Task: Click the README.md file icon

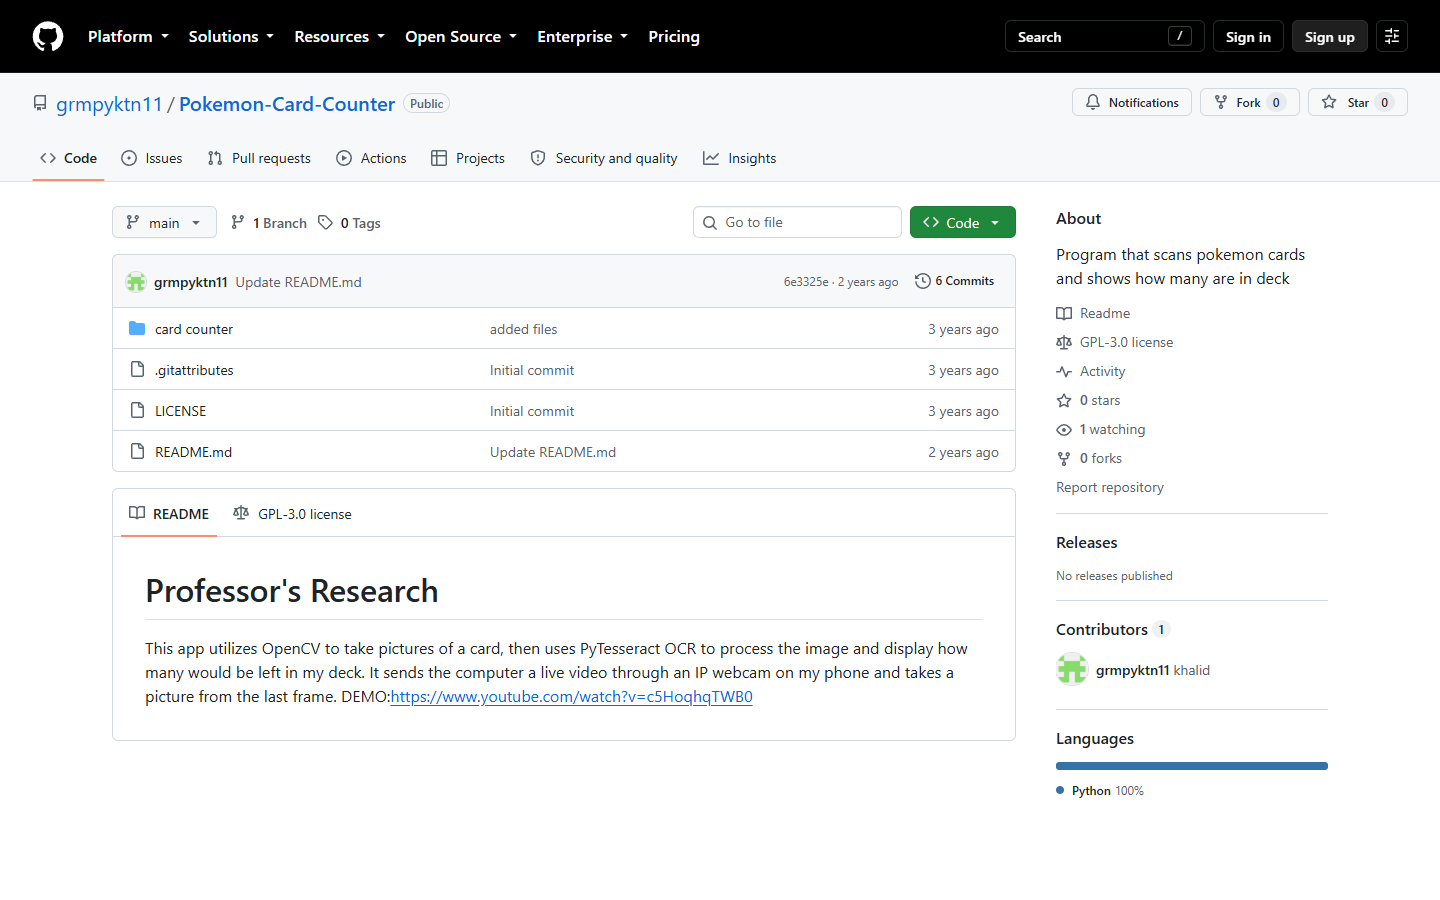Action: 137,452
